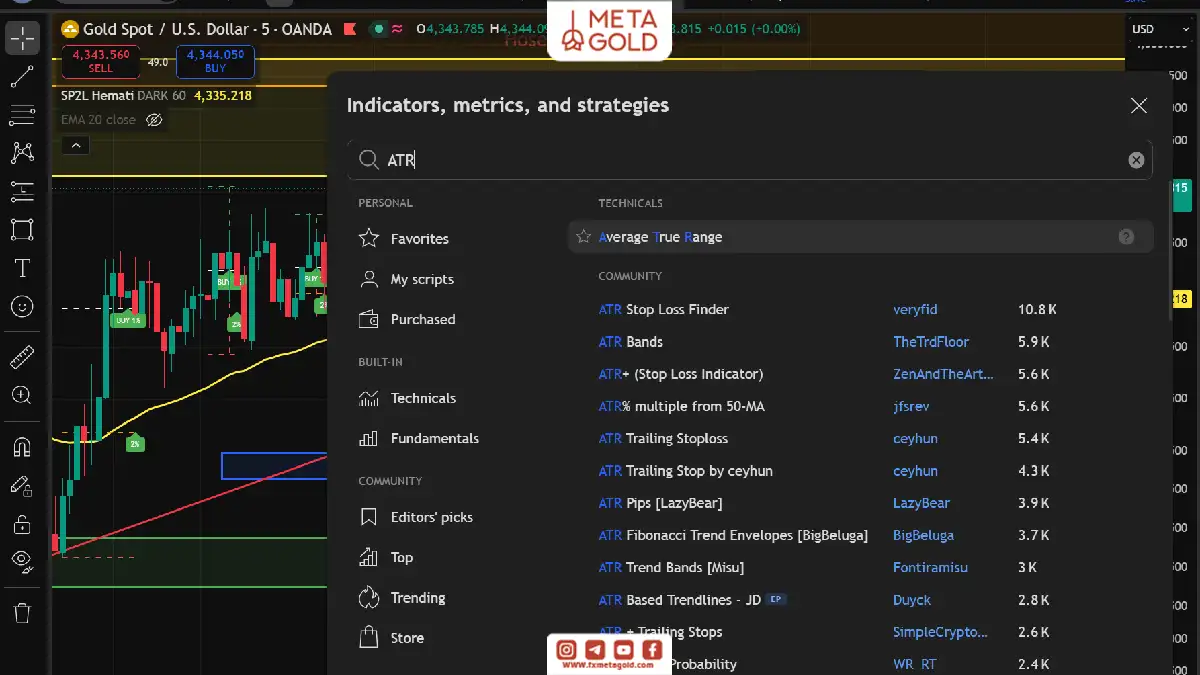Select the geometric shapes tool
1200x675 pixels.
22,229
